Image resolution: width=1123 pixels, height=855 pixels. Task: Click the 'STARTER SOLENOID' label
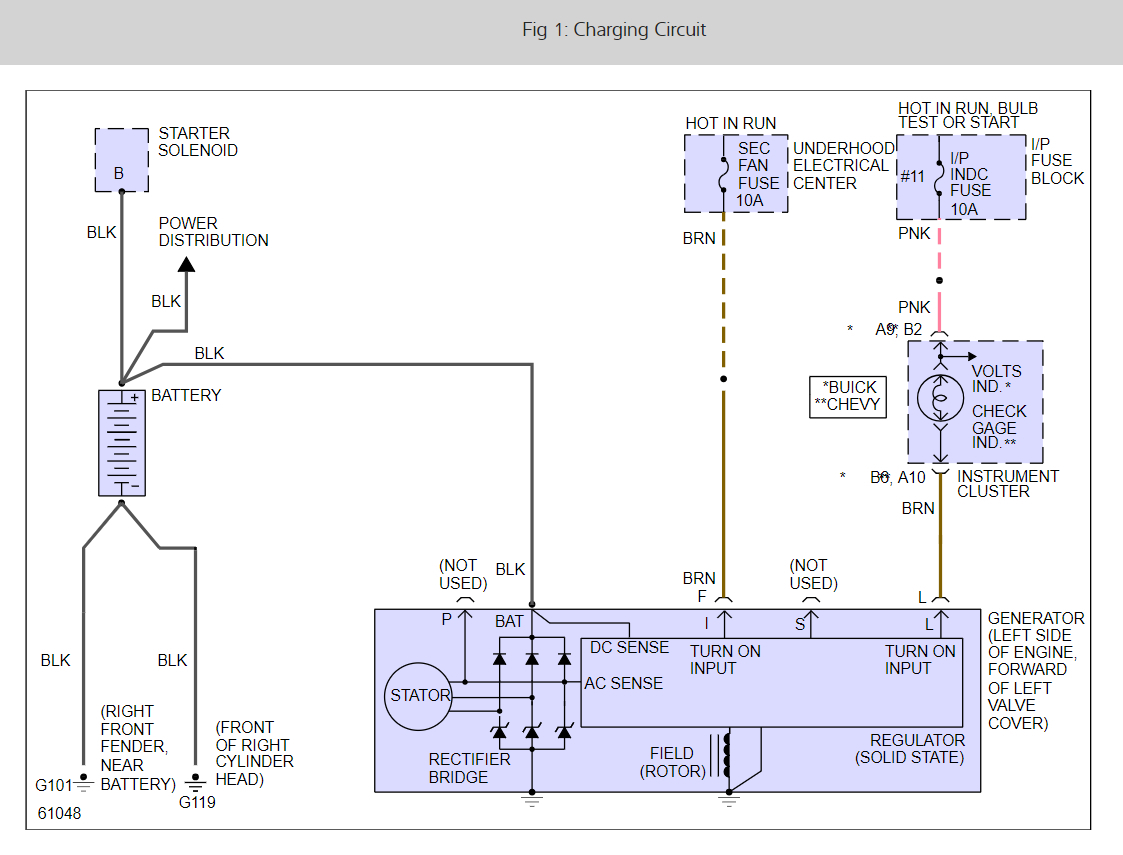(198, 142)
